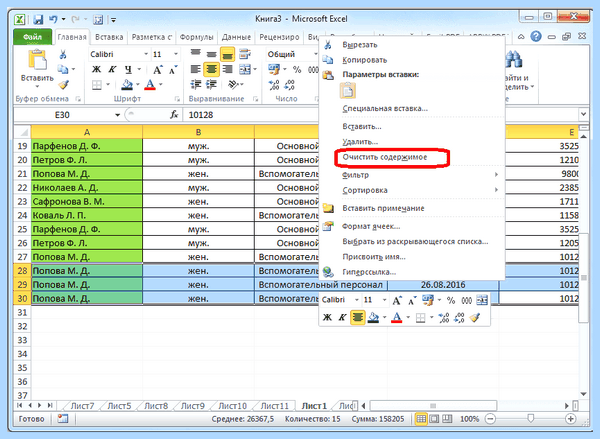Image resolution: width=600 pixels, height=439 pixels.
Task: Choose Формат ячеек menu entry
Action: pos(371,226)
